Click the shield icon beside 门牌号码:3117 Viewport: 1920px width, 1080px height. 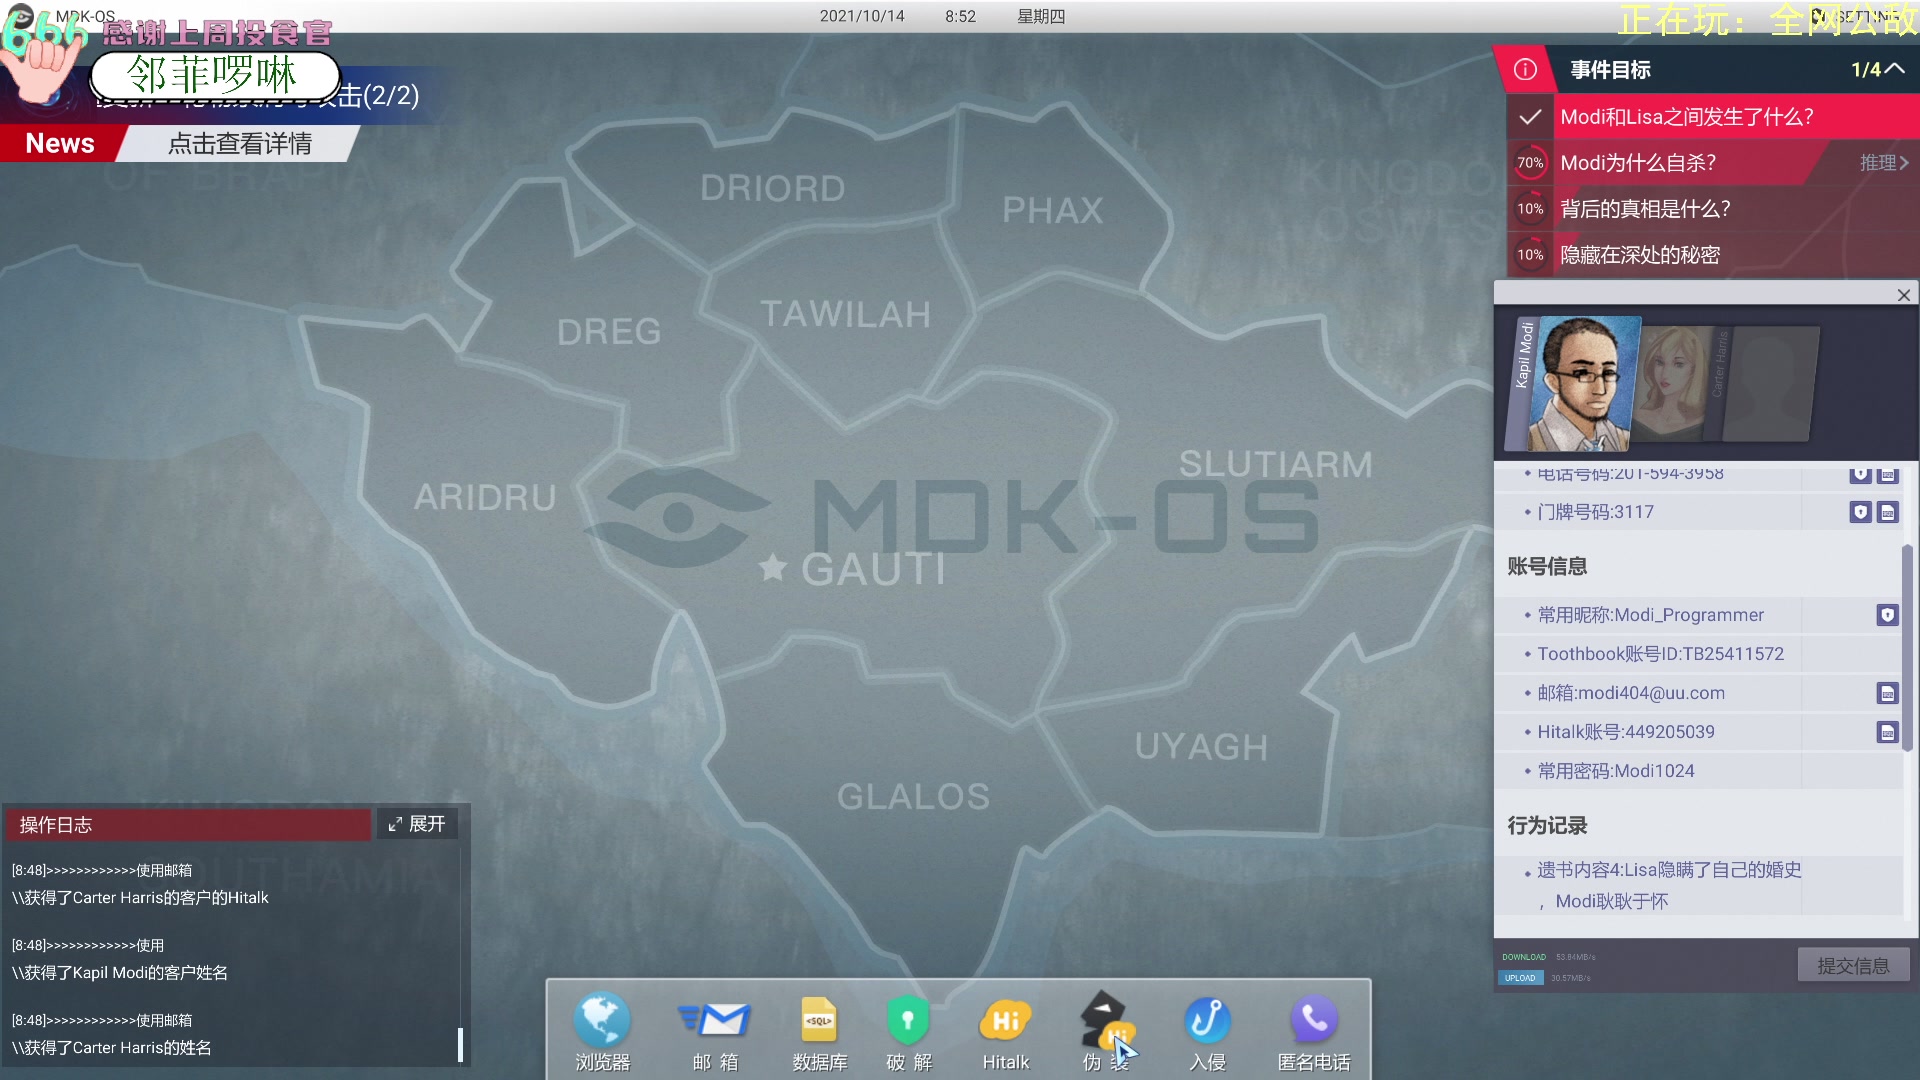[x=1860, y=512]
